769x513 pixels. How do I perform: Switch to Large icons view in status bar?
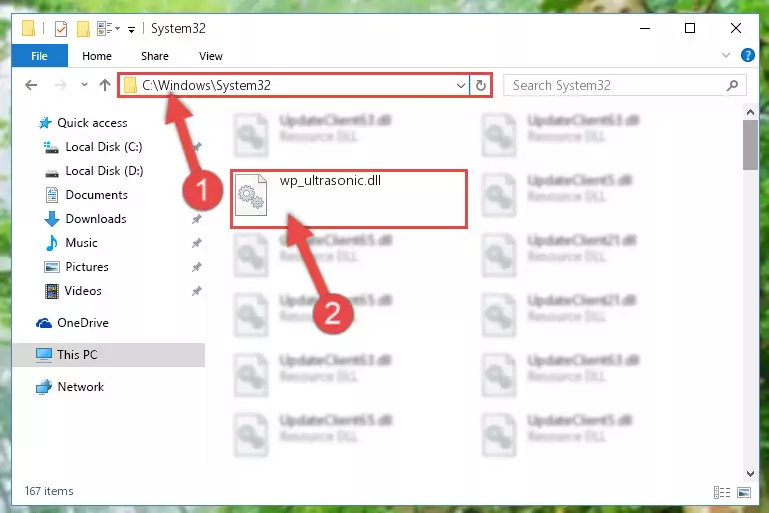[744, 492]
